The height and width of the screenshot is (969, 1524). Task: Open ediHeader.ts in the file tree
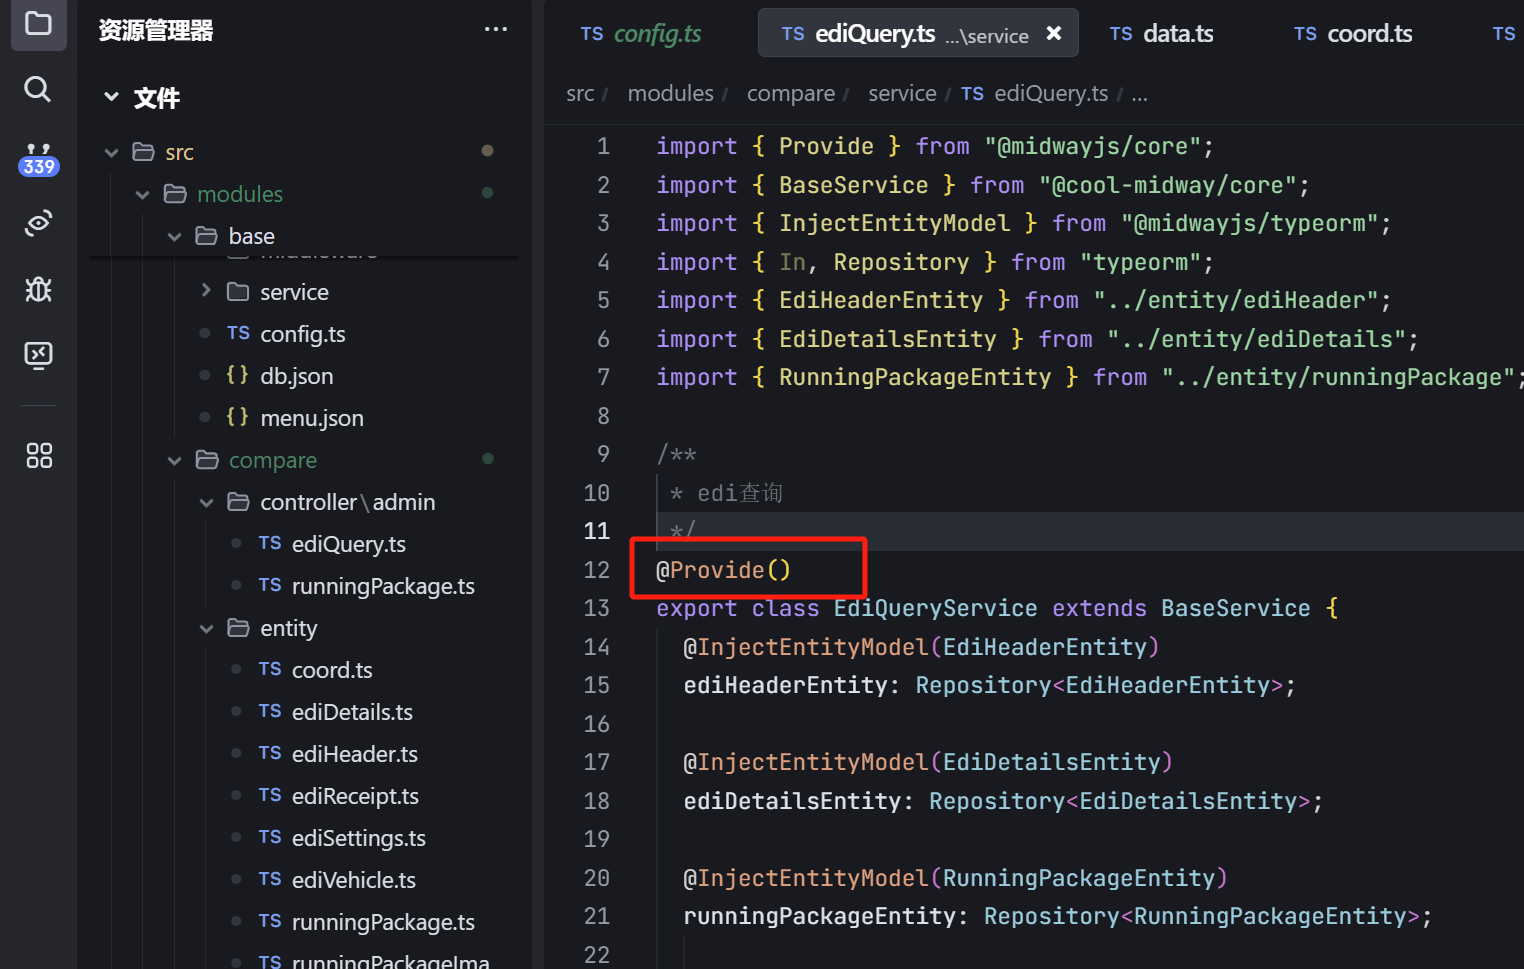pos(354,754)
